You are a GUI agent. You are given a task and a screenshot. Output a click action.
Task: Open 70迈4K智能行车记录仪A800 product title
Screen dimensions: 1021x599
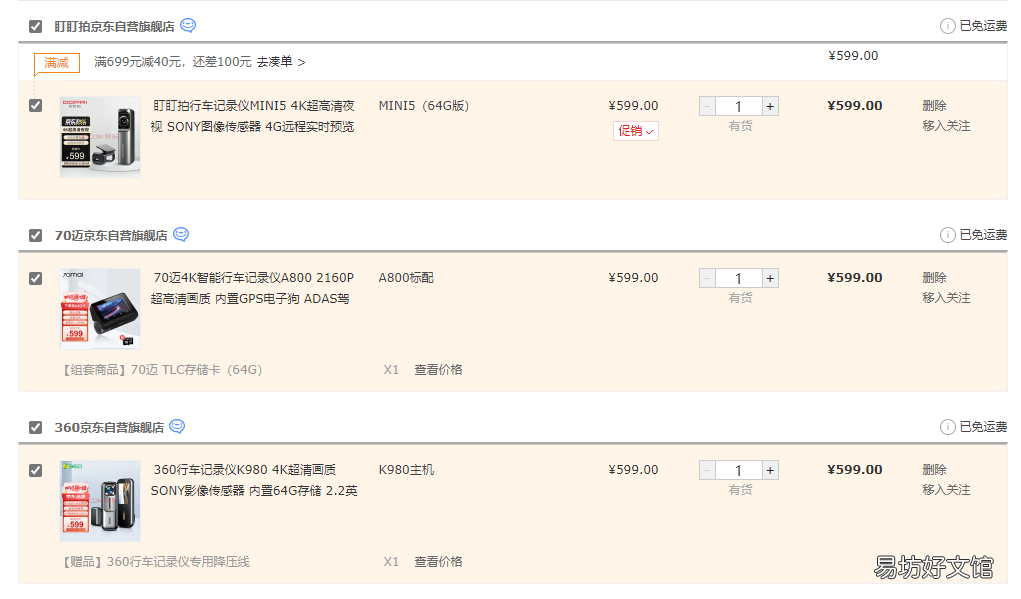pos(253,288)
